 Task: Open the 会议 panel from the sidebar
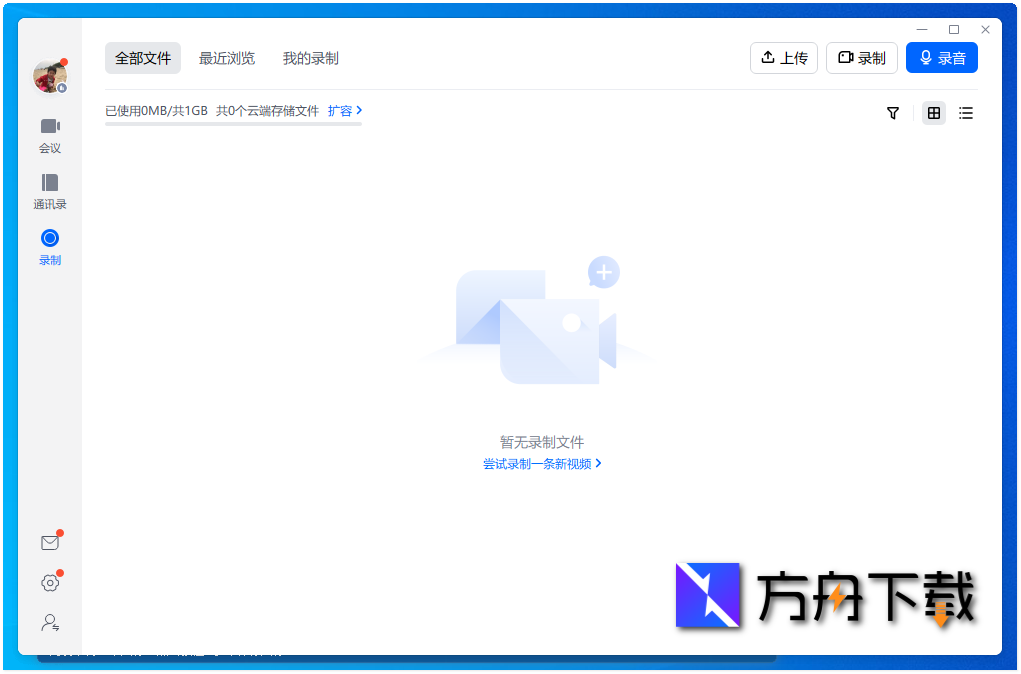50,134
